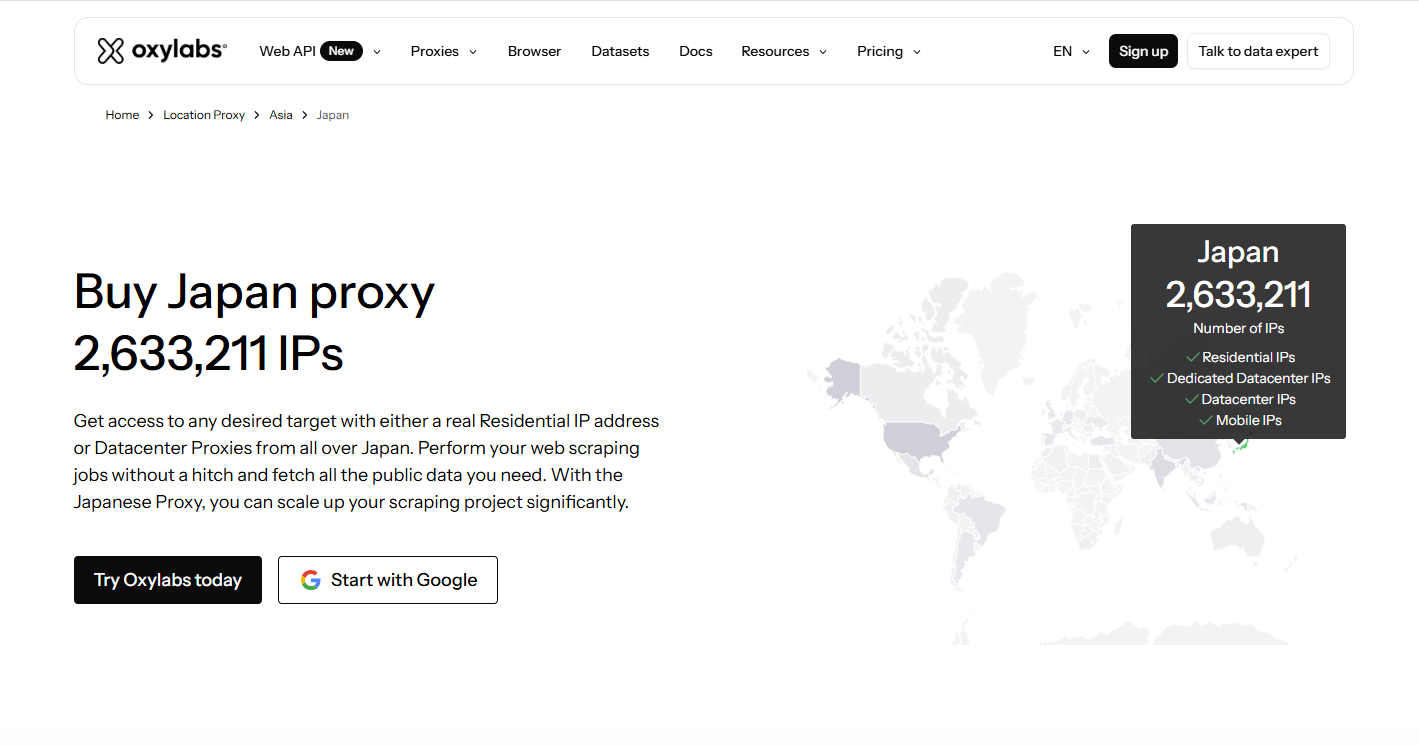Open the Browser menu item
The image size is (1419, 745).
tap(534, 51)
